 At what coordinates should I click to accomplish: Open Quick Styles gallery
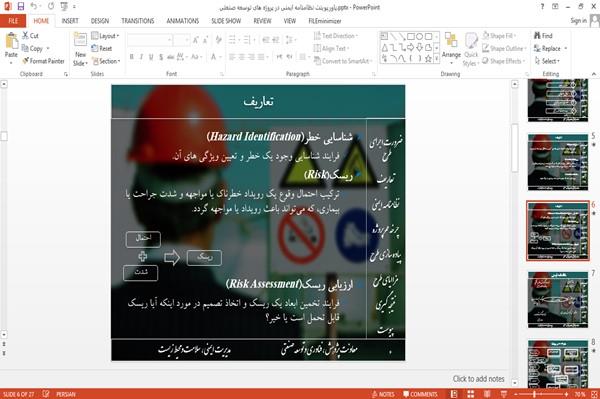coord(471,49)
